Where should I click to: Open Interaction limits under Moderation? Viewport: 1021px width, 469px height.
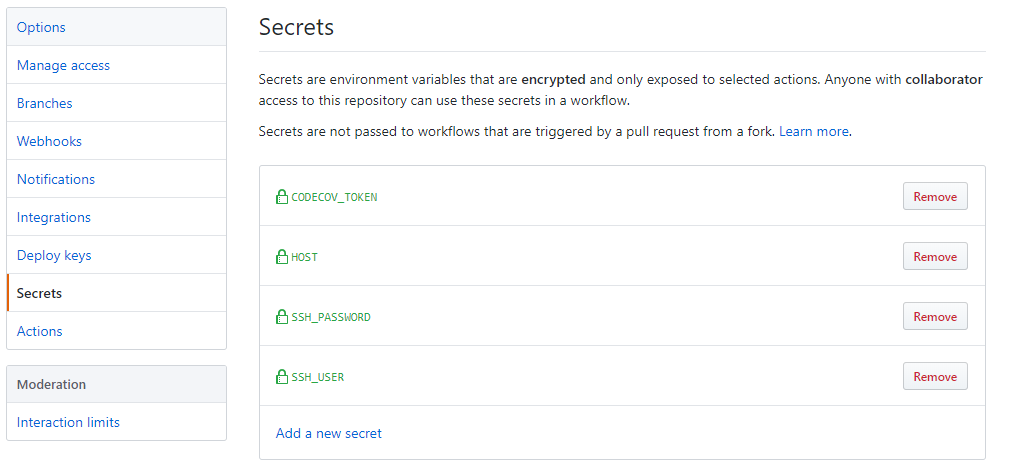(x=68, y=422)
